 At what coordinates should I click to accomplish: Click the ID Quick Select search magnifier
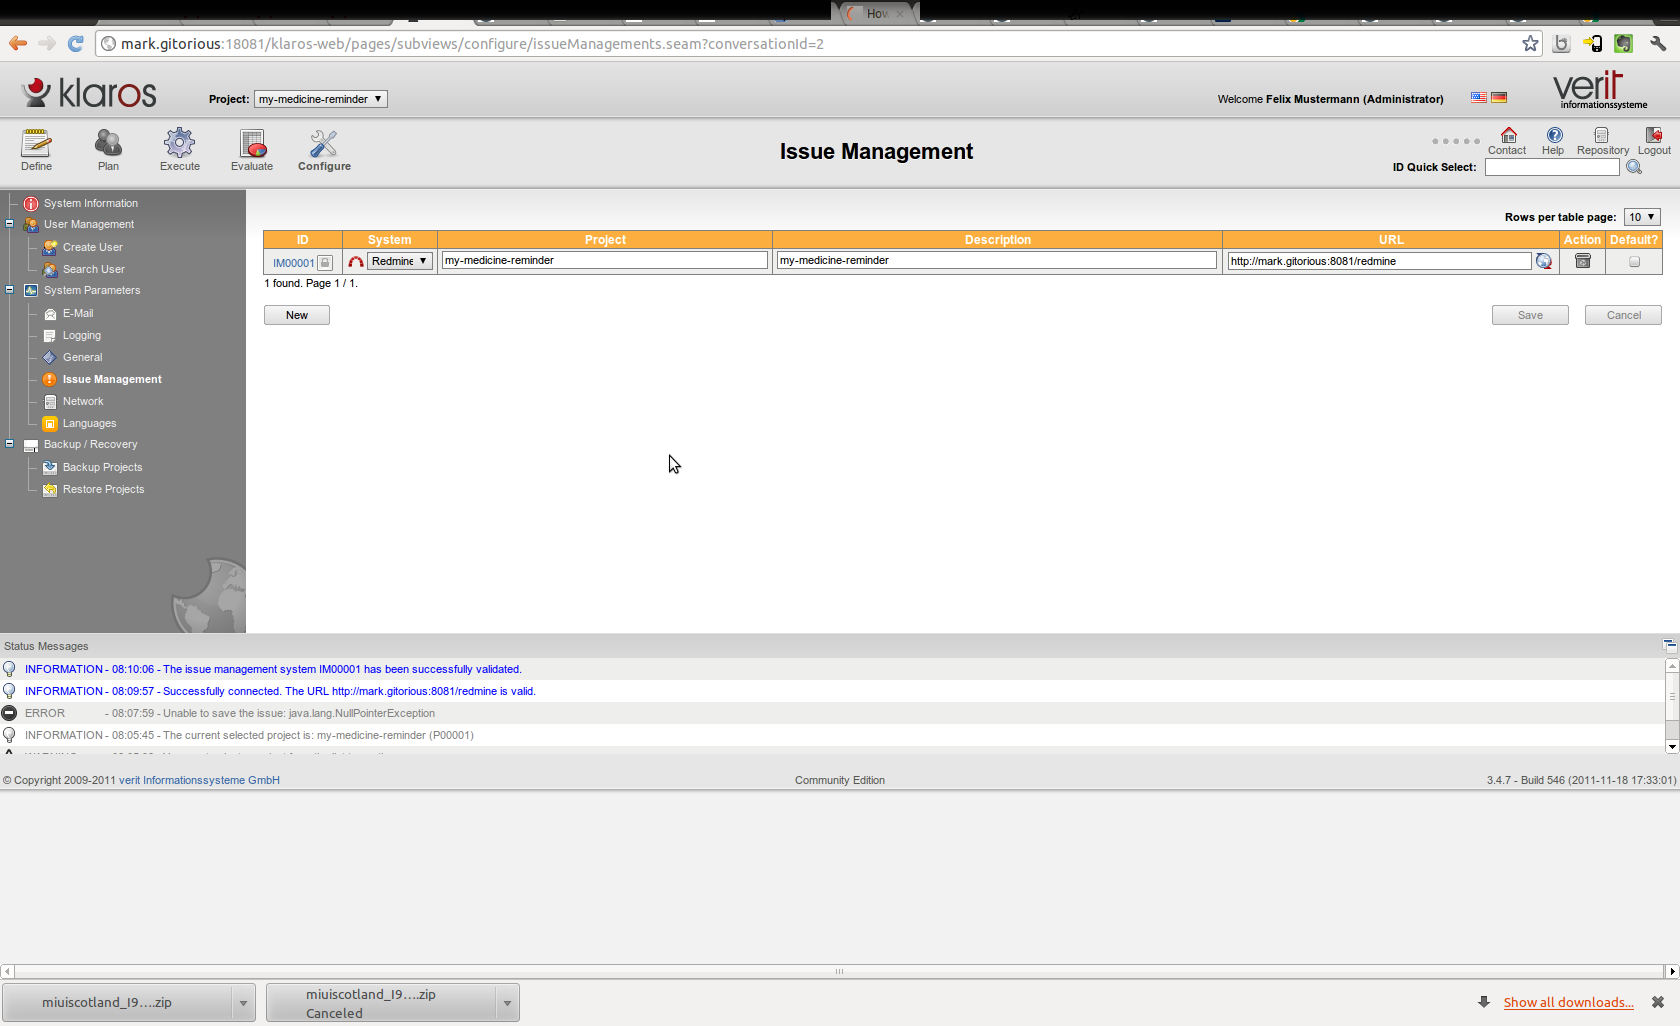click(1634, 168)
